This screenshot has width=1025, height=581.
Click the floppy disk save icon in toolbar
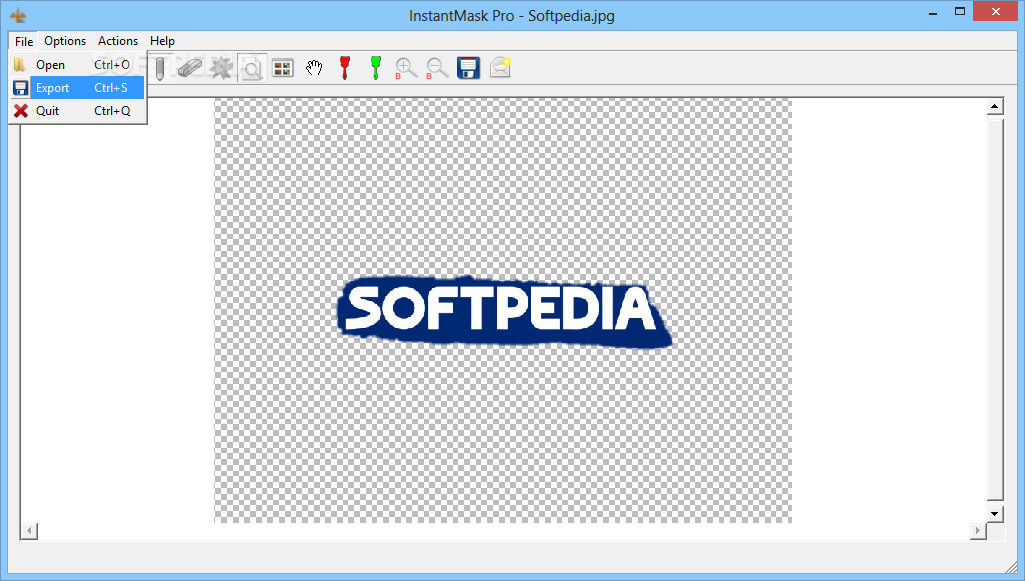(x=469, y=68)
